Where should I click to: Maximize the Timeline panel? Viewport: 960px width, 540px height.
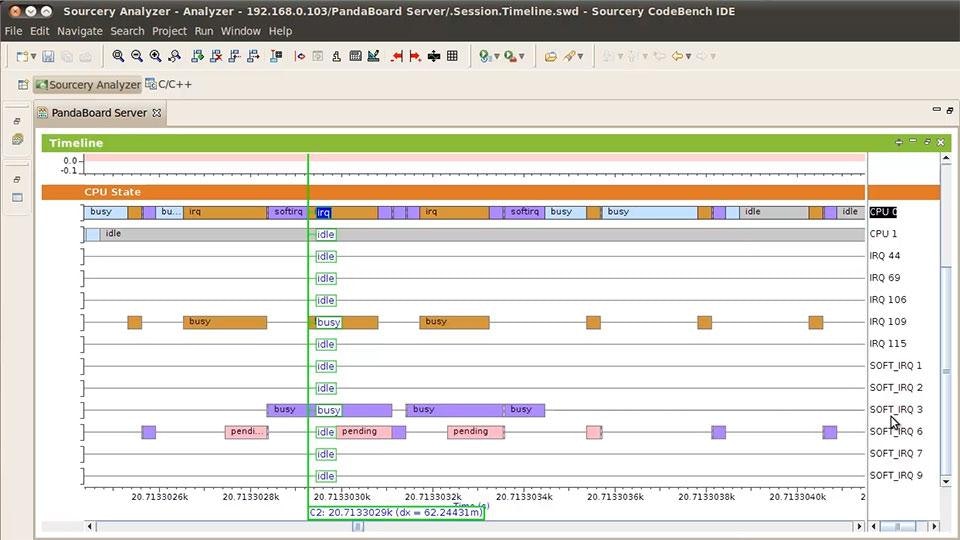click(928, 142)
